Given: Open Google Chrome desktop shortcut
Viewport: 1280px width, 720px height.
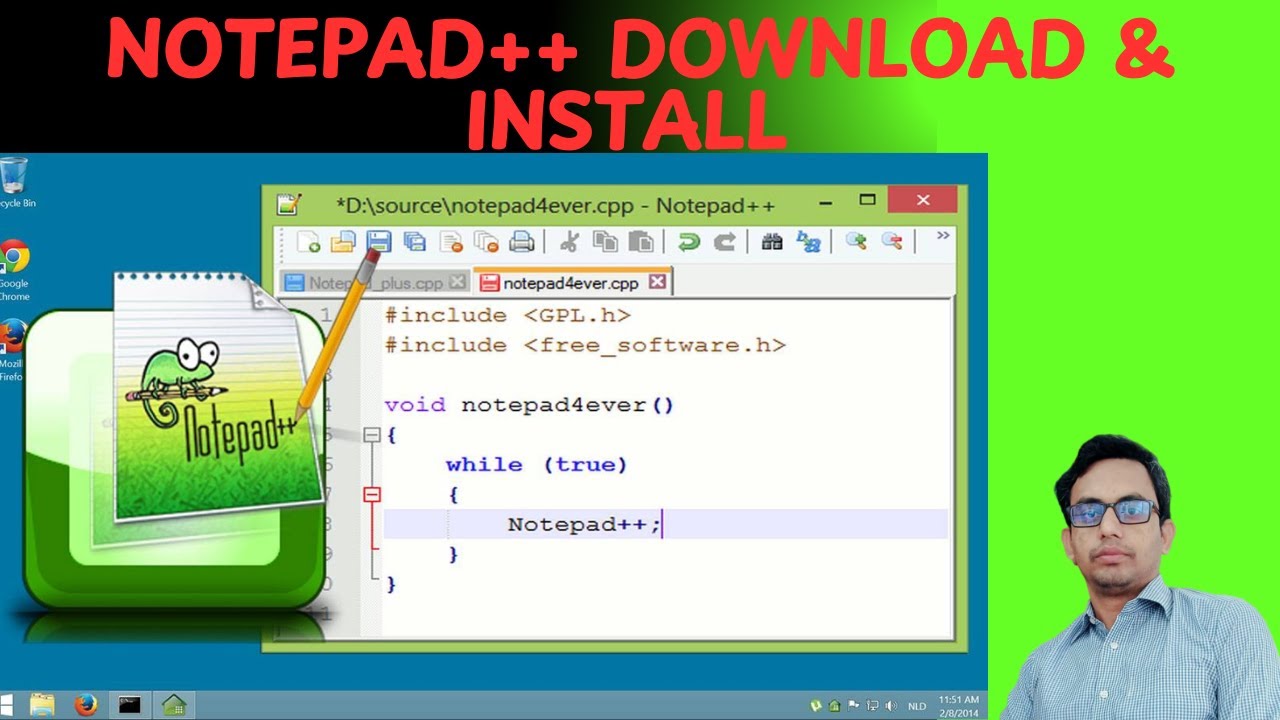Looking at the screenshot, I should [14, 269].
